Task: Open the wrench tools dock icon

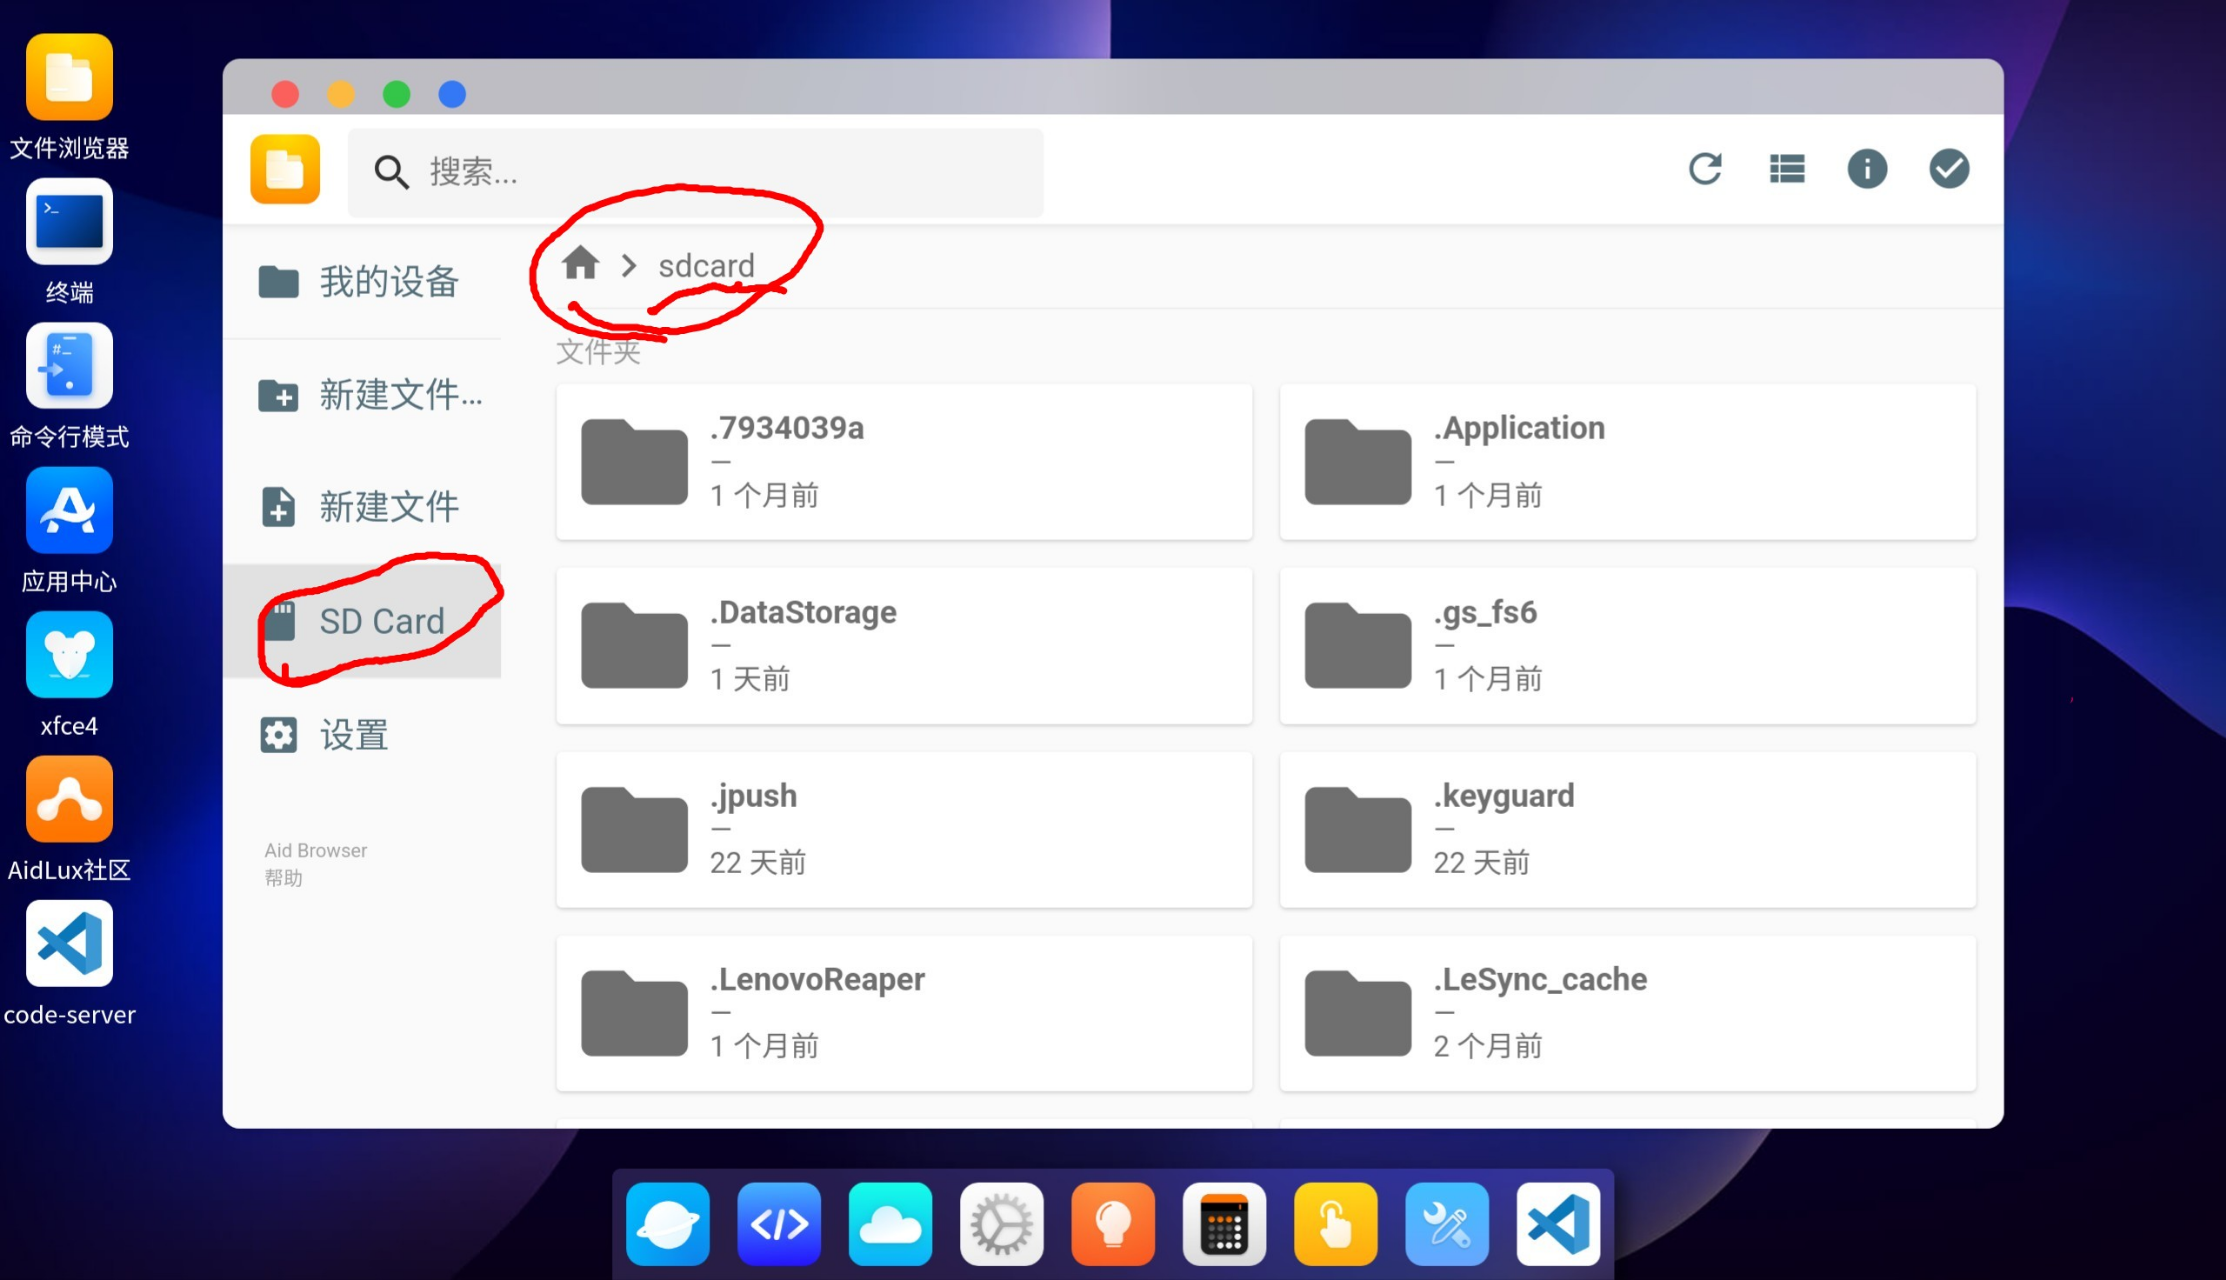Action: 1447,1224
